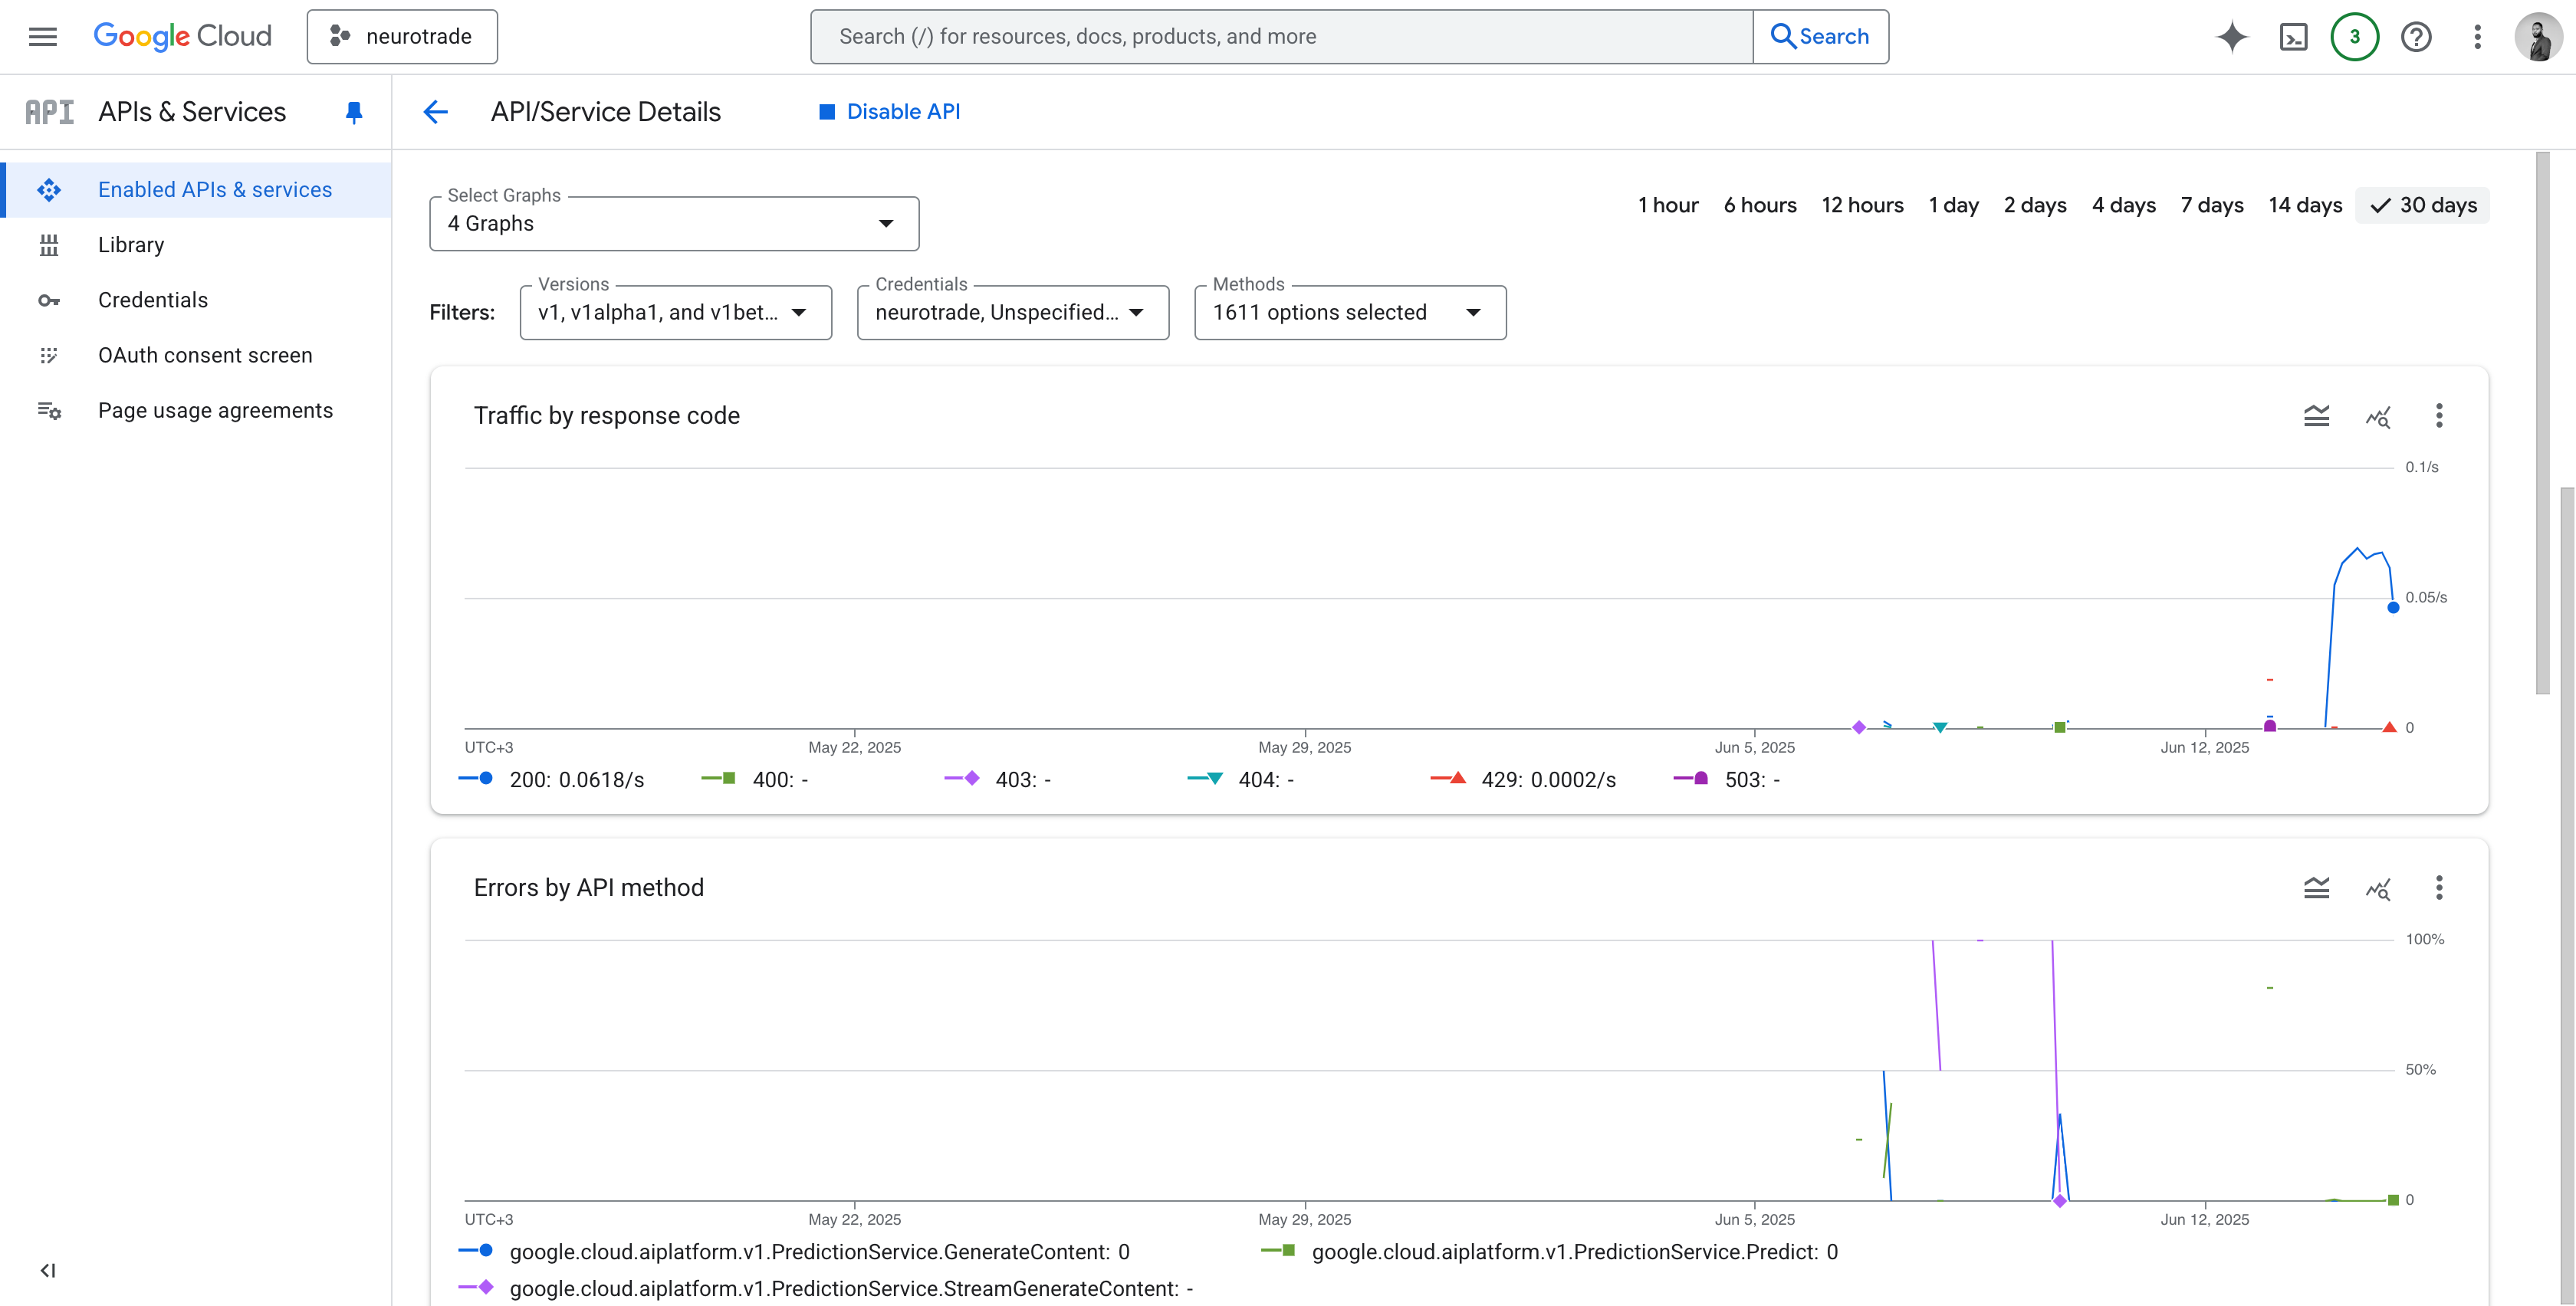Open the main navigation hamburger menu
2576x1306 pixels.
point(42,37)
